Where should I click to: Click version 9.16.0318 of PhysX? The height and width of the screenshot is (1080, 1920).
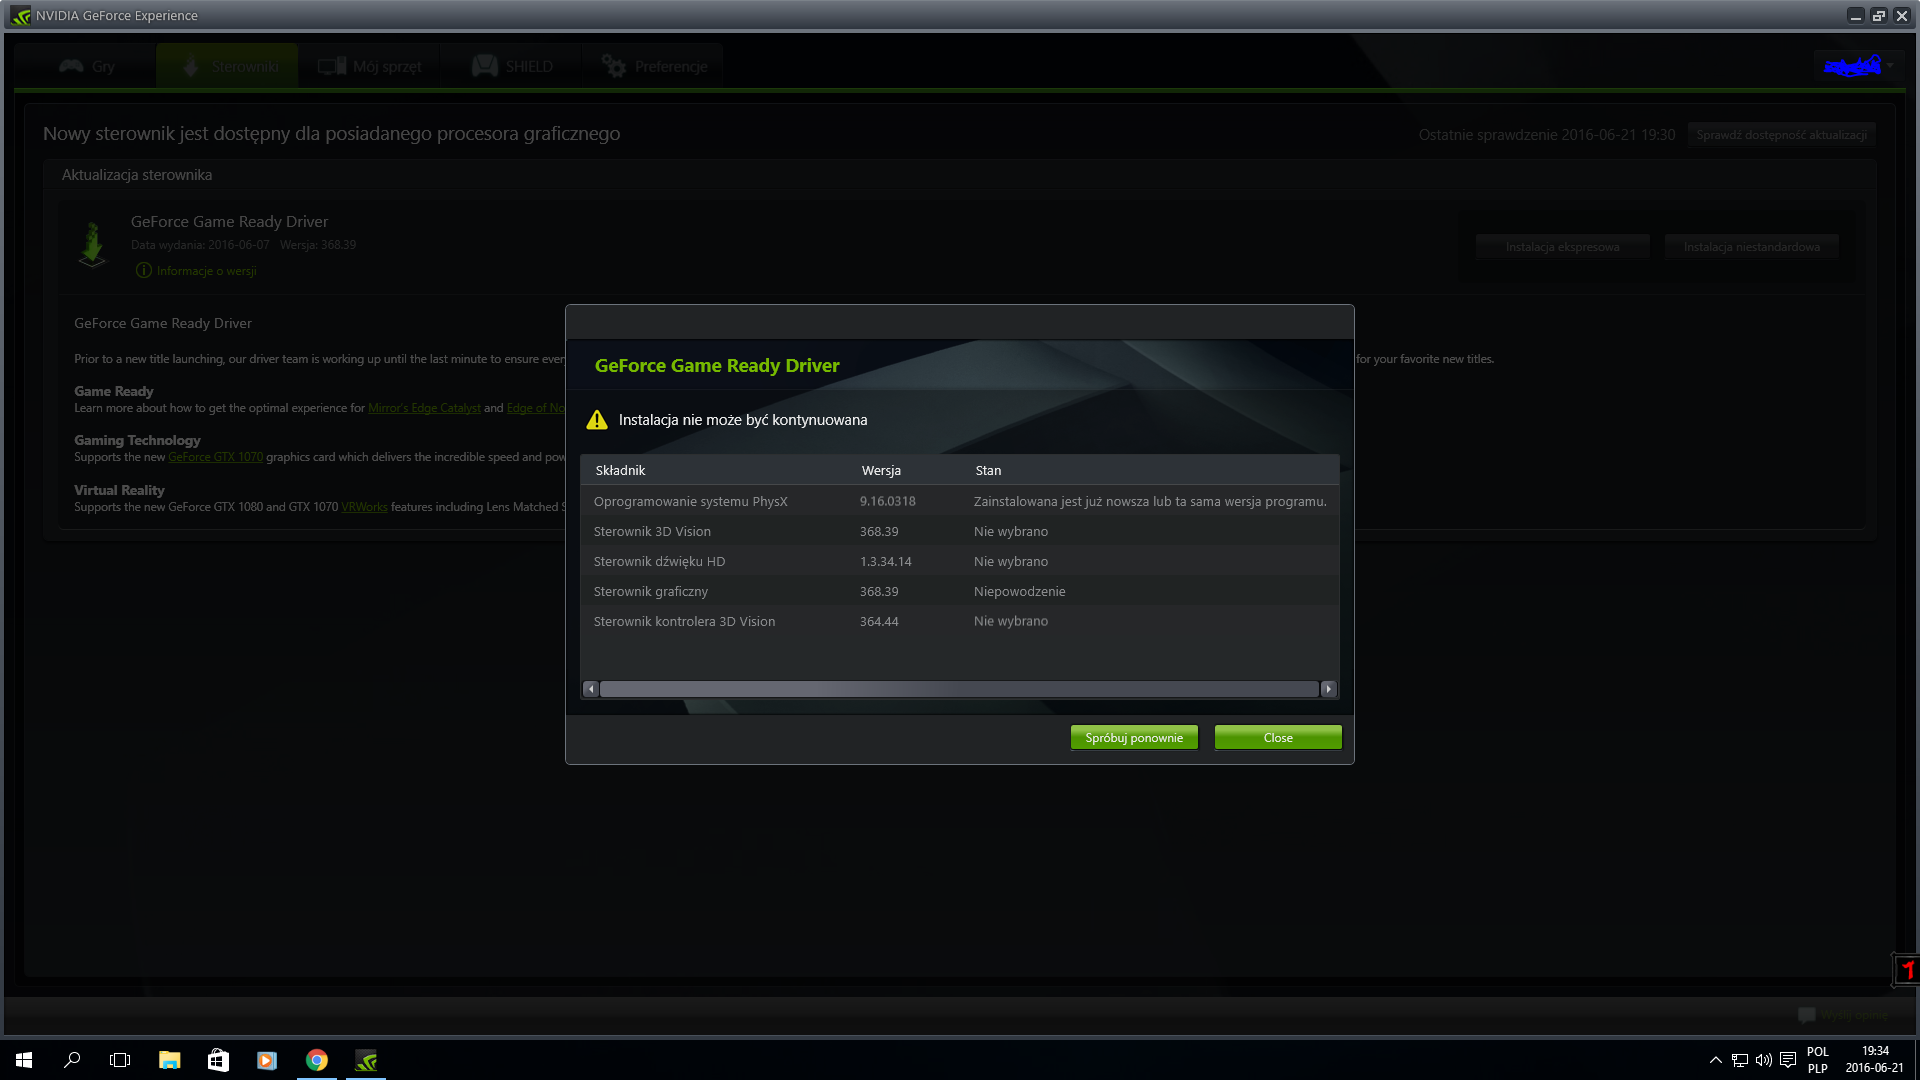[x=887, y=501]
